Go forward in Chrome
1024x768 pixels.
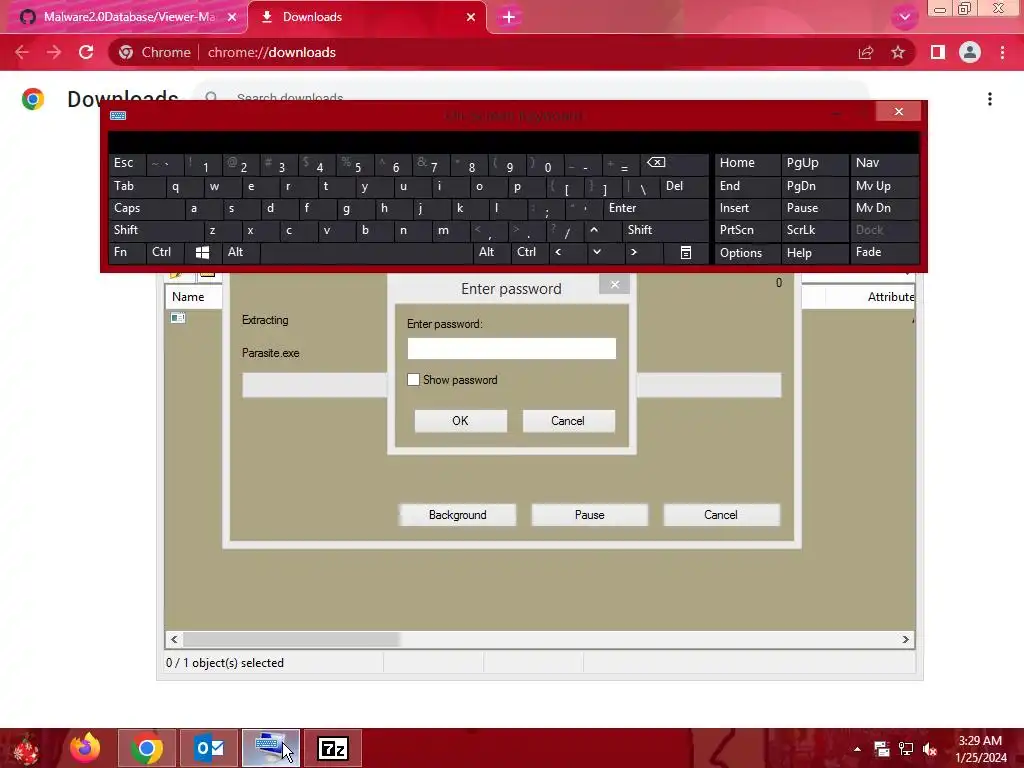[54, 52]
